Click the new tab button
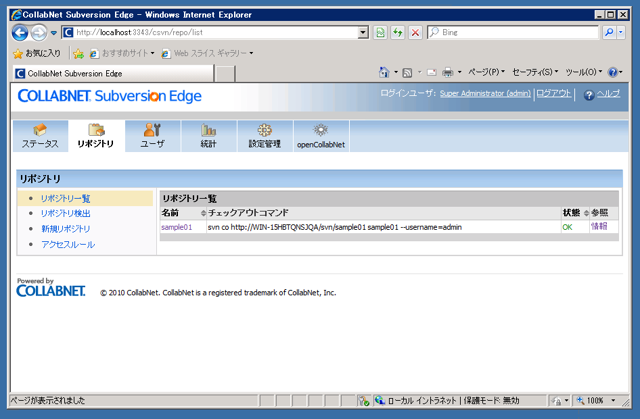Screen dimensions: 640x419 click(225, 73)
